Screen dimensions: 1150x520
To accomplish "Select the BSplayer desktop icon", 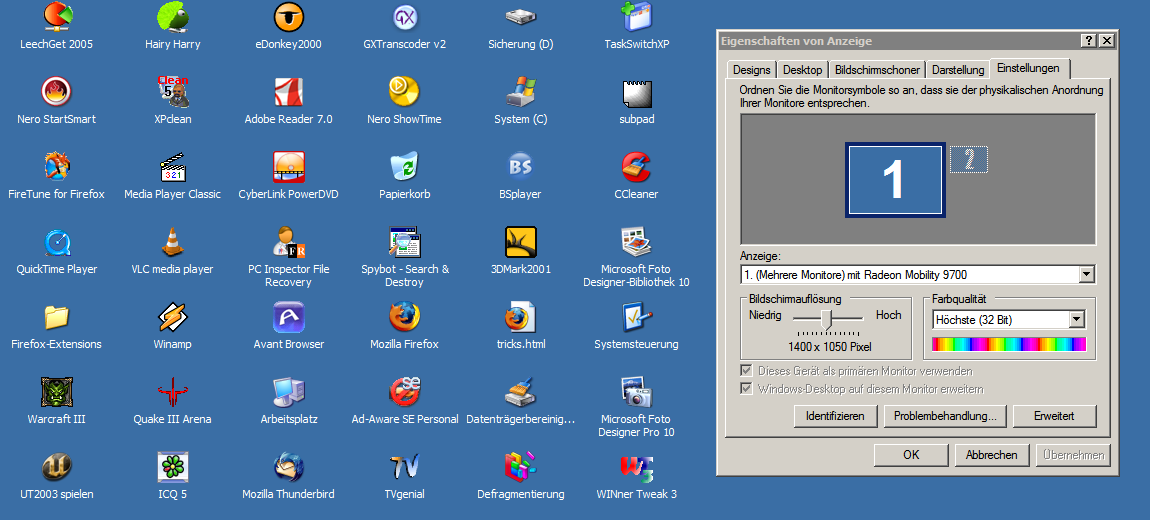I will 521,167.
